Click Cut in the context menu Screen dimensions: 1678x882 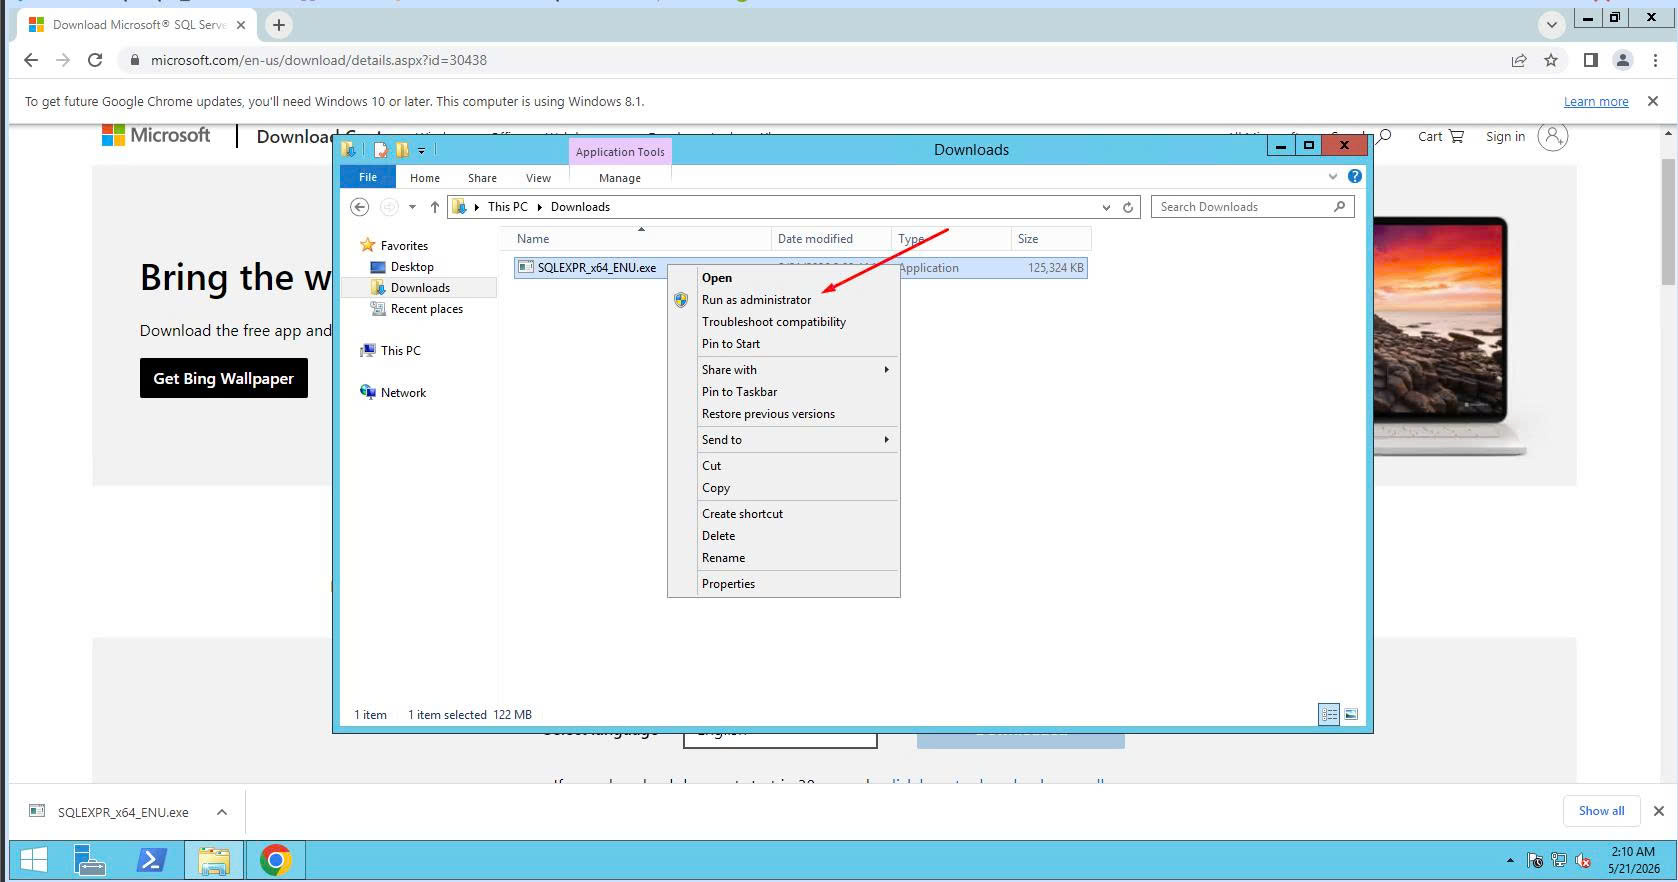711,466
